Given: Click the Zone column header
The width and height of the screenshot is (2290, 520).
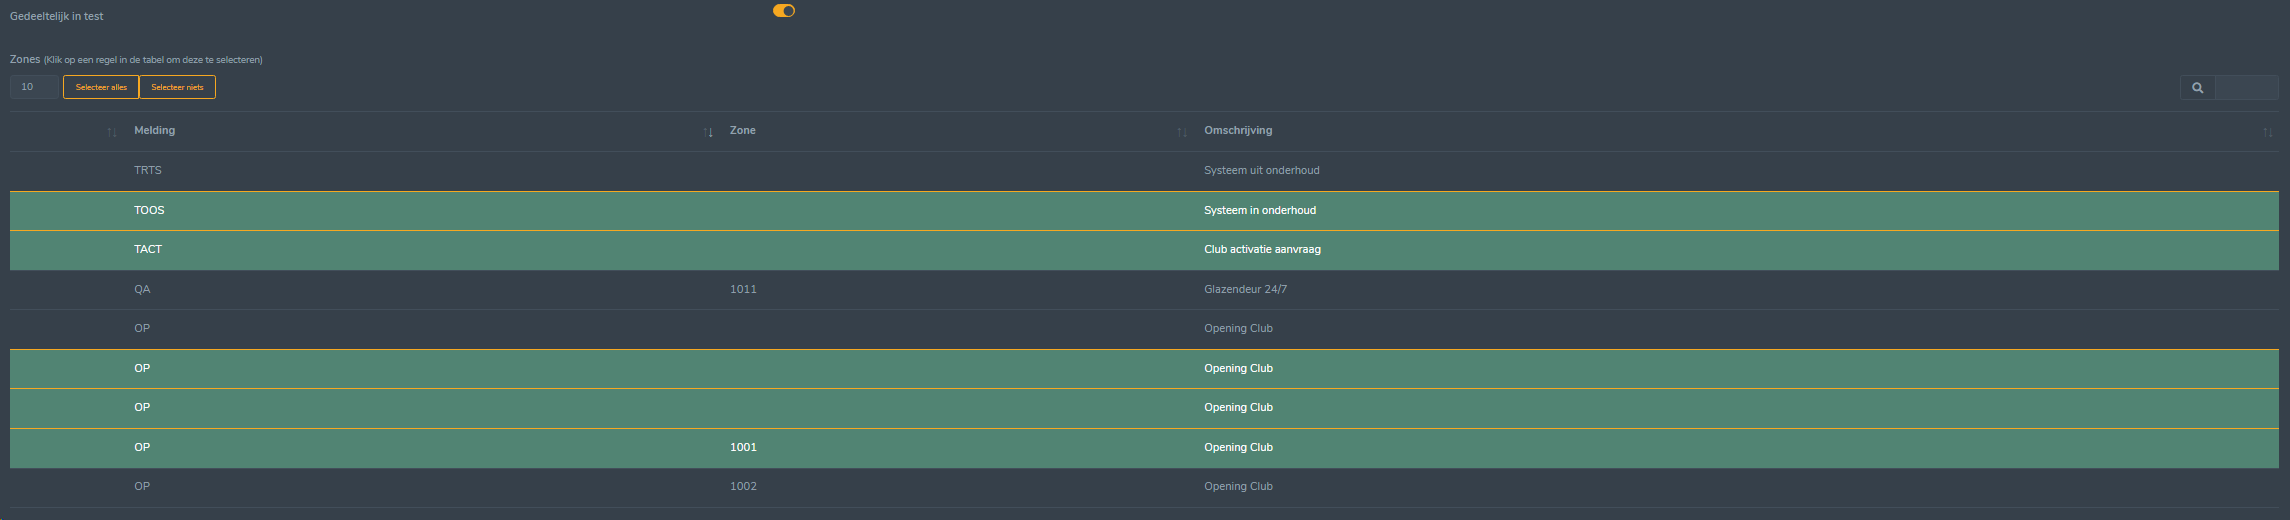Looking at the screenshot, I should [742, 131].
